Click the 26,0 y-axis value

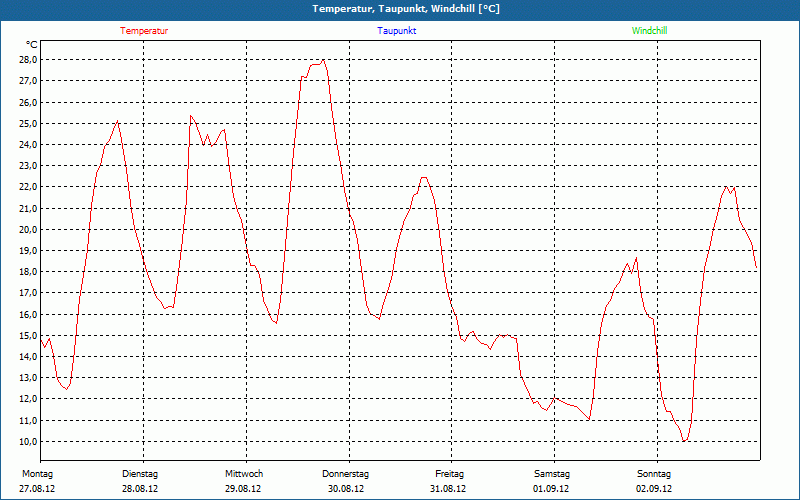pyautogui.click(x=29, y=103)
